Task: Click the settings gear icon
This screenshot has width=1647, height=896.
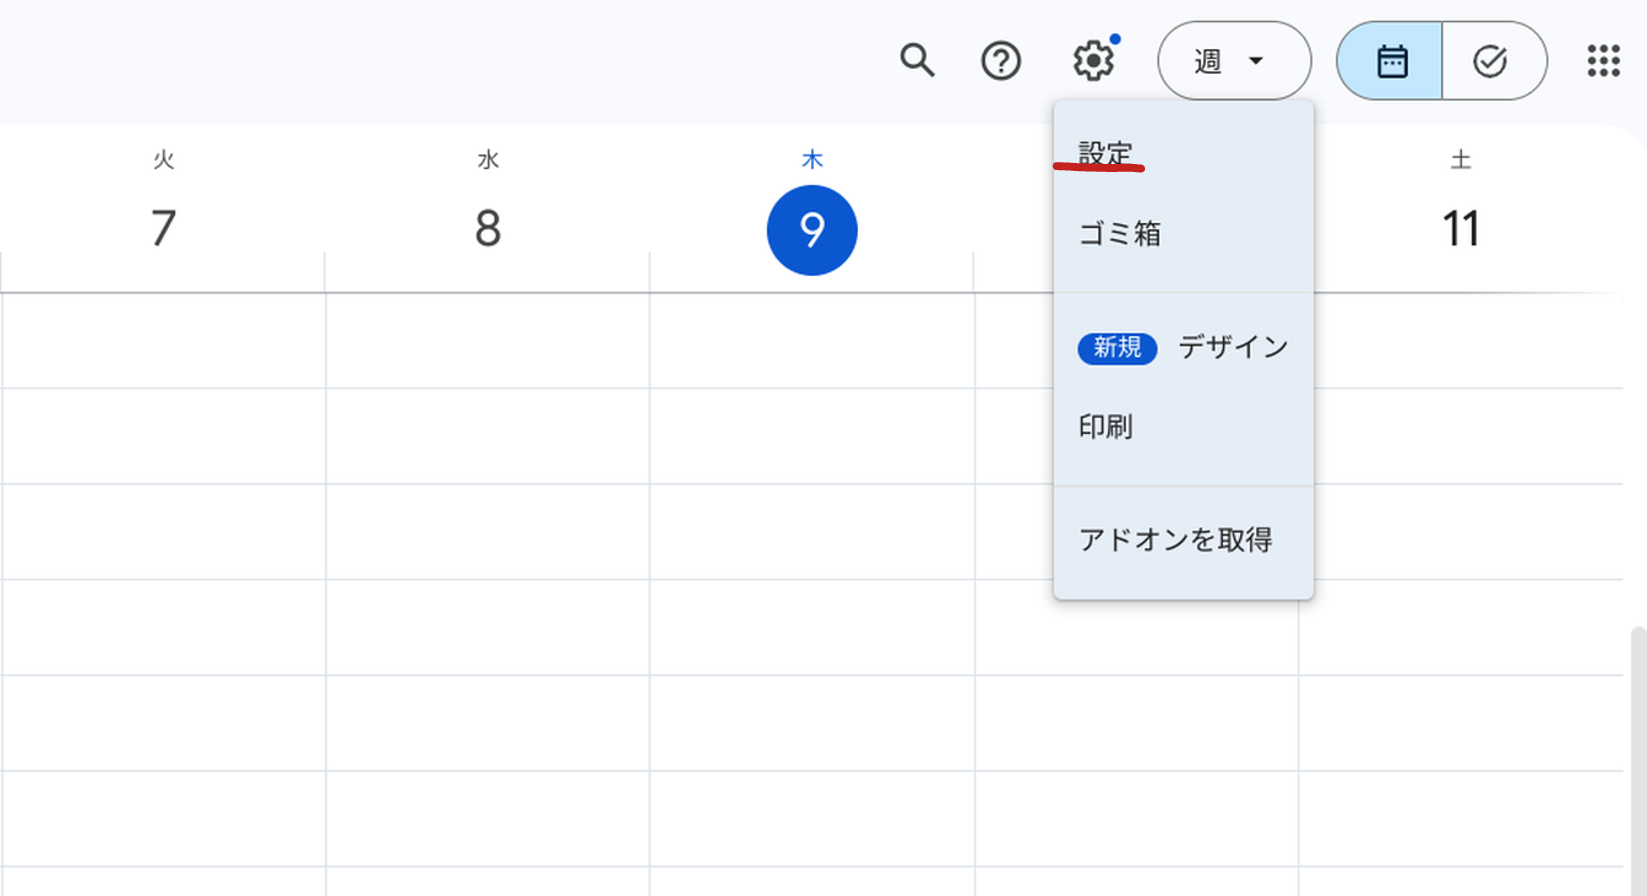Action: coord(1093,61)
